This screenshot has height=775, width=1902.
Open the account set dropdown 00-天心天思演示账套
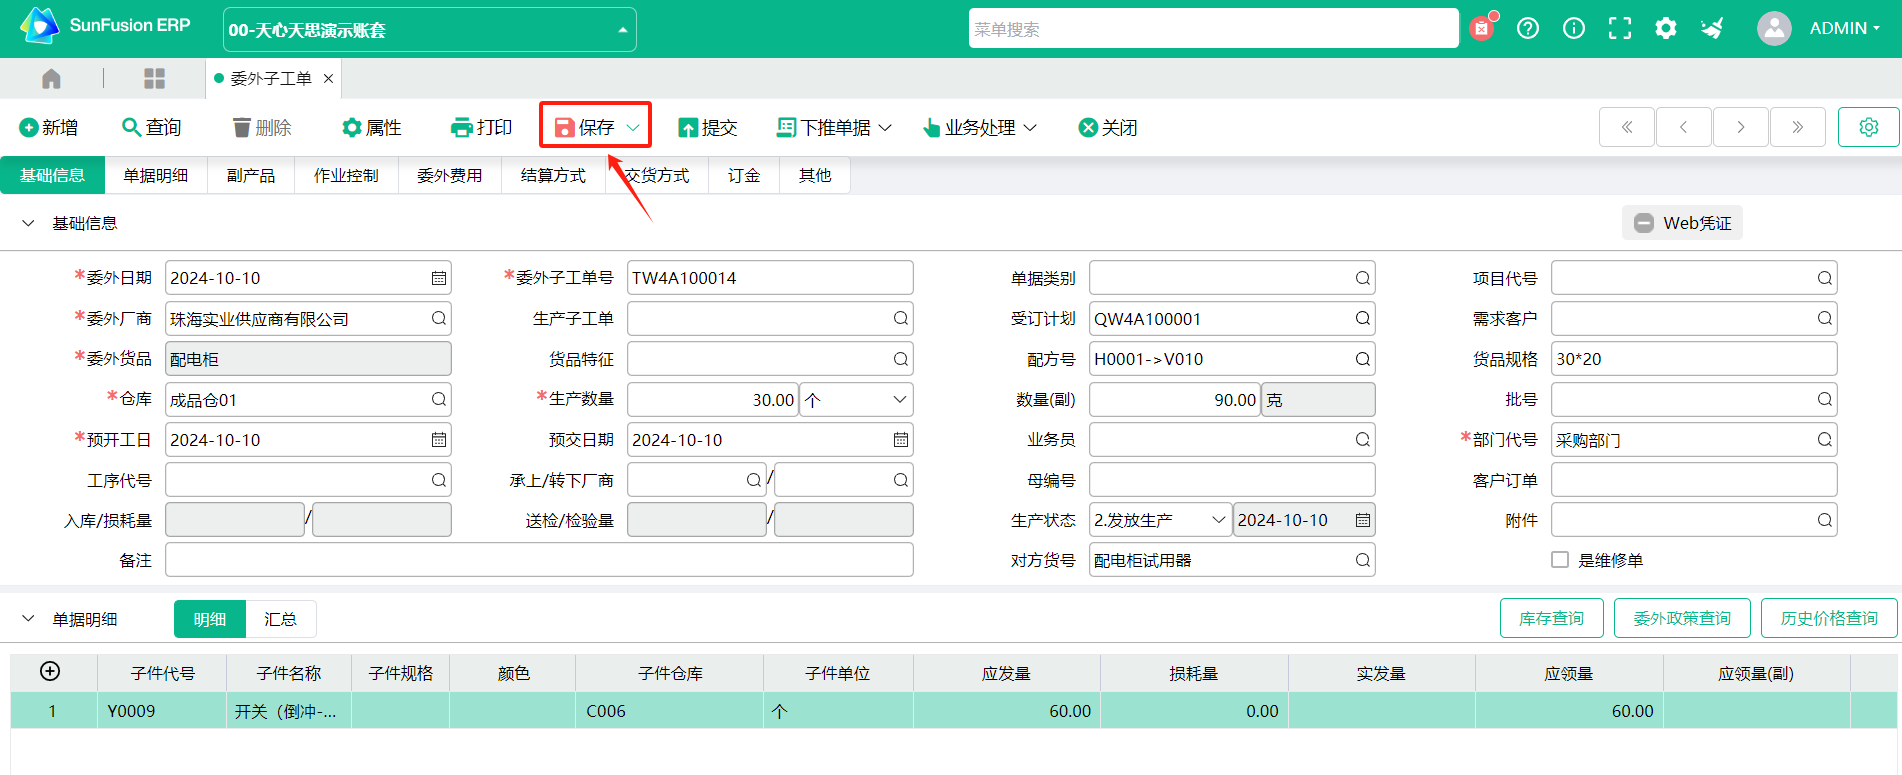[429, 30]
